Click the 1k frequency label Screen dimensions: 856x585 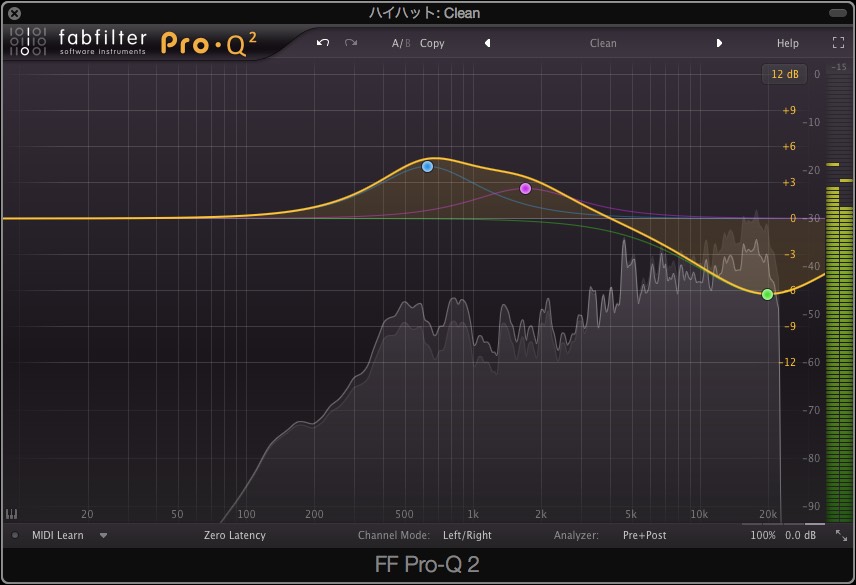pos(473,514)
